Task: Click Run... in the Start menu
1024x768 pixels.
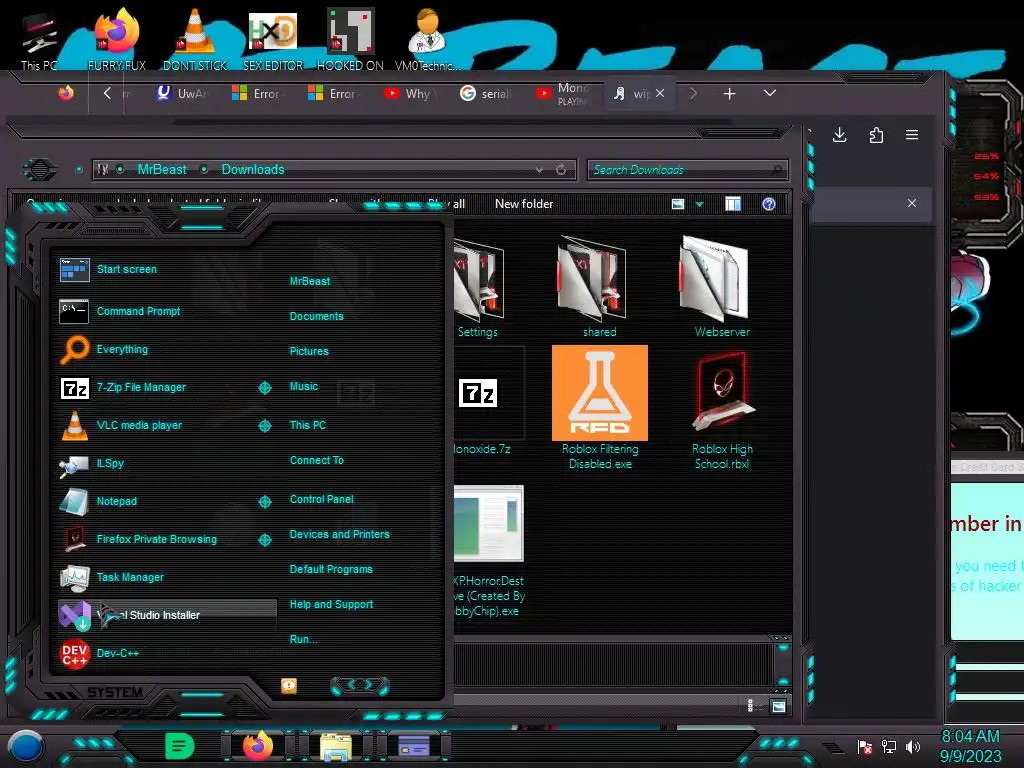Action: [303, 639]
